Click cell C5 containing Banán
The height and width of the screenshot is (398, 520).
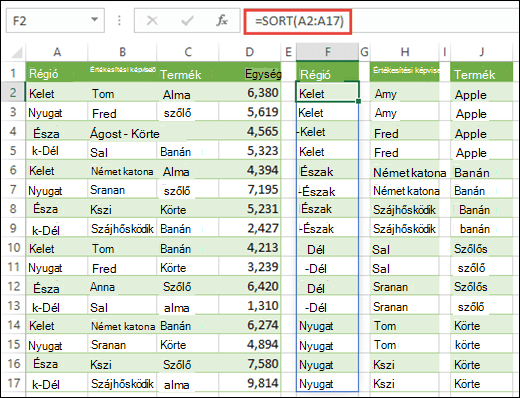(x=188, y=150)
